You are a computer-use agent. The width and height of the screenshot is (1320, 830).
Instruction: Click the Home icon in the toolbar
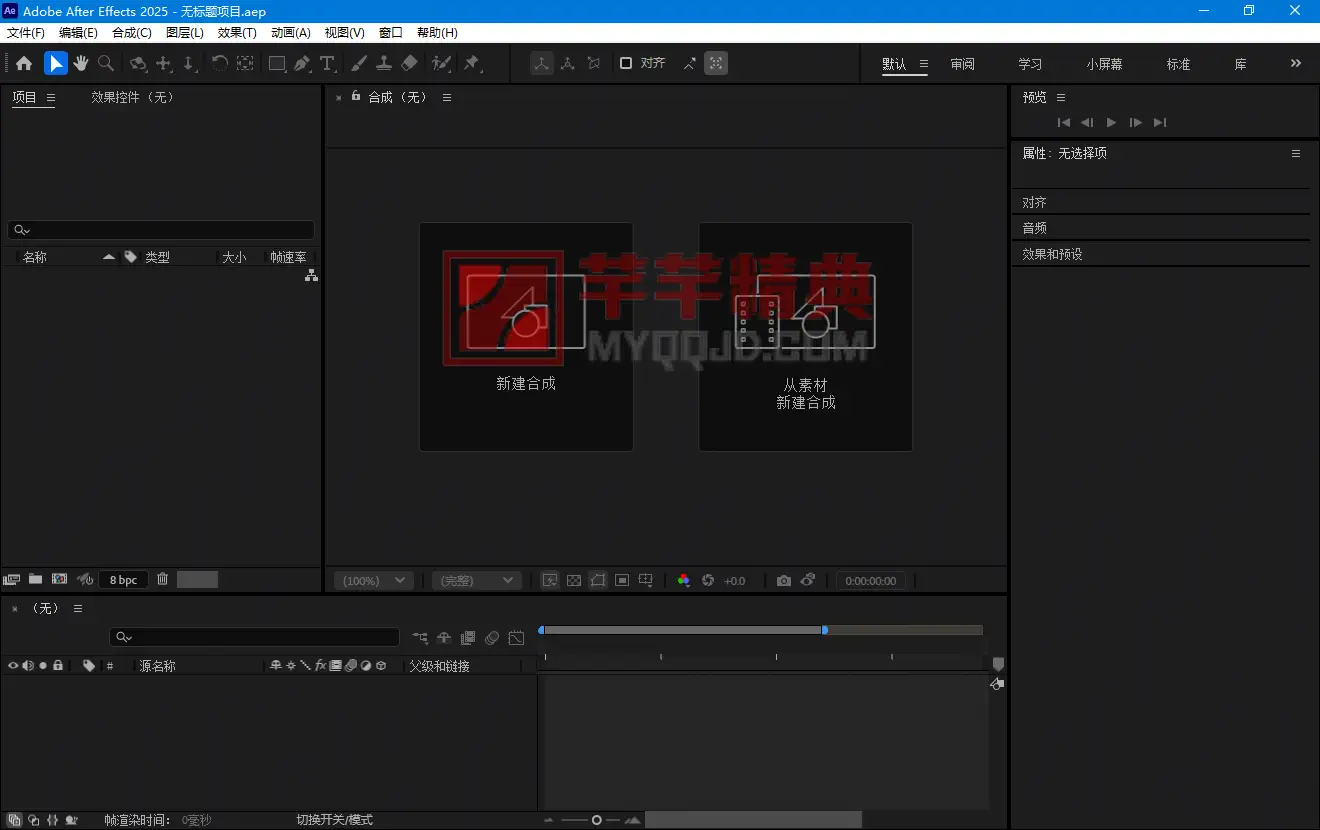click(x=23, y=62)
